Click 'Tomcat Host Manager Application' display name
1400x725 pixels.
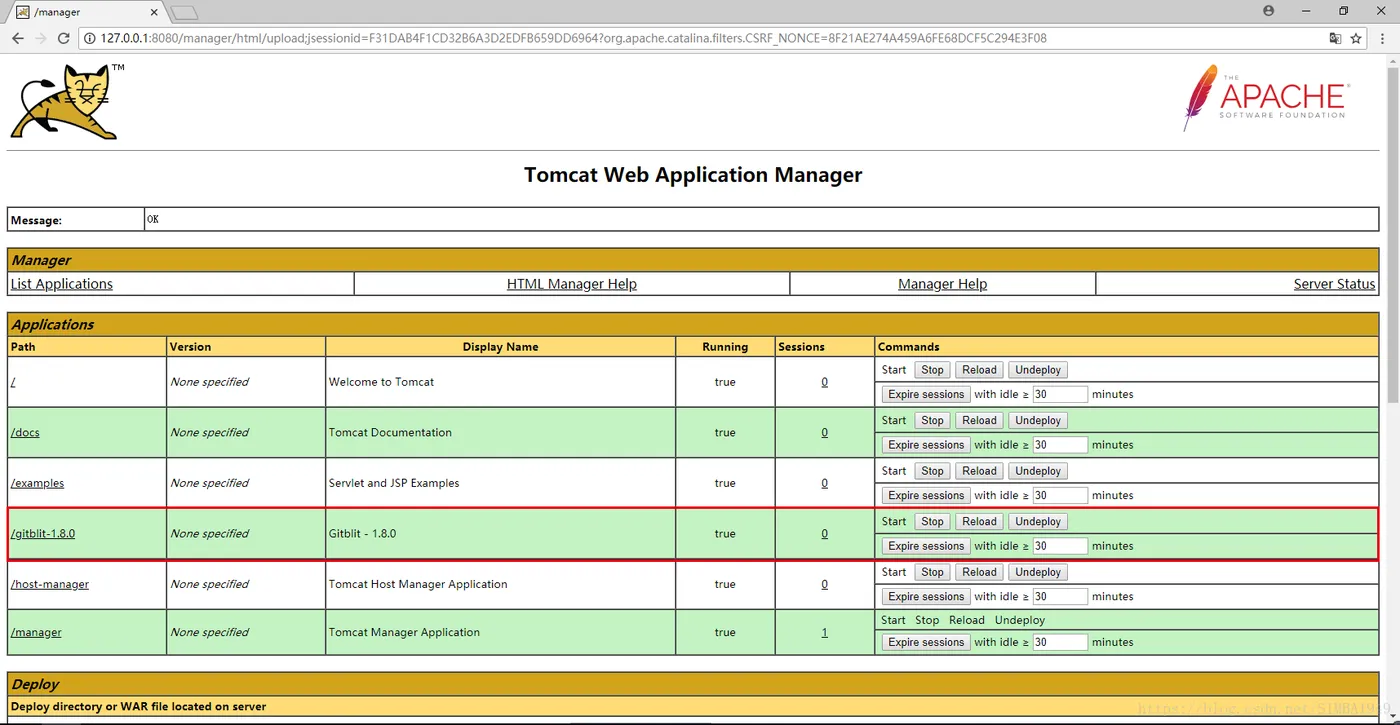[x=418, y=584]
